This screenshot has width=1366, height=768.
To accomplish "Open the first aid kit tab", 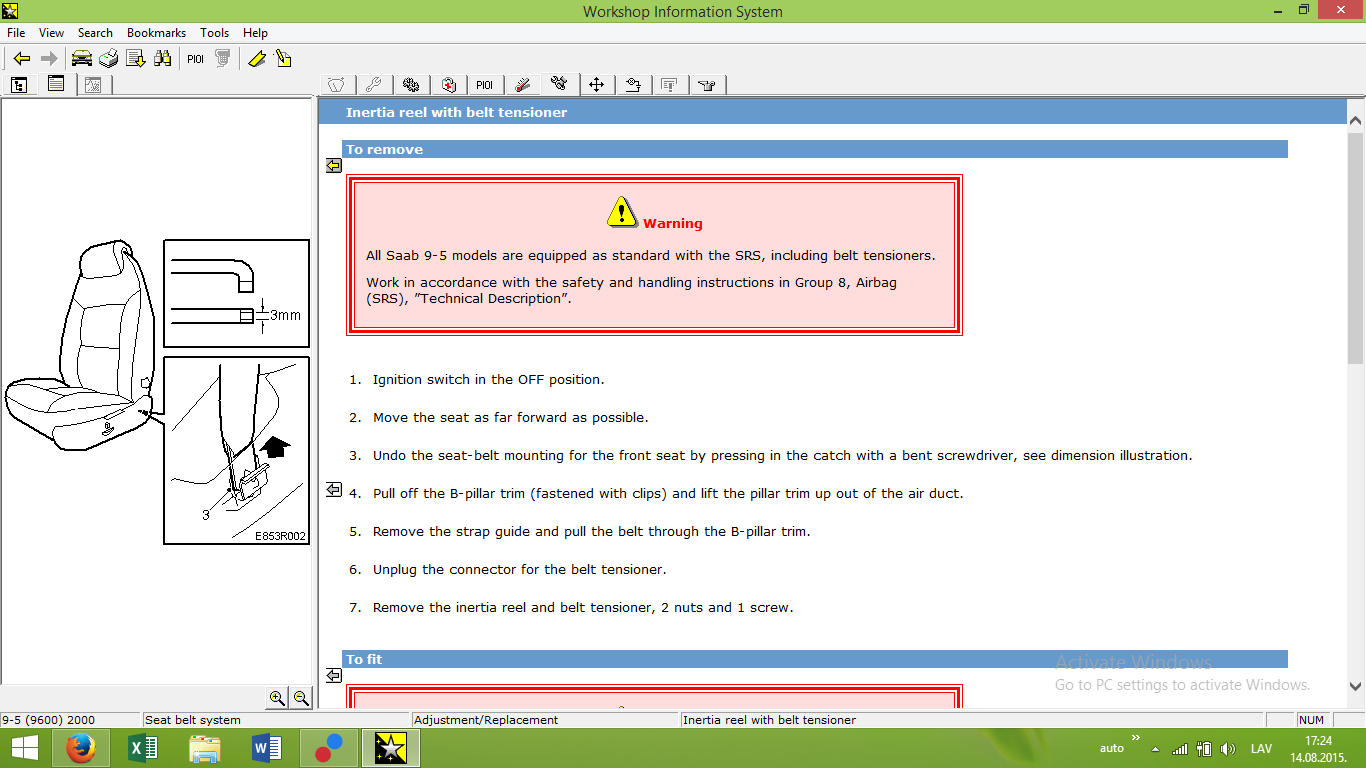I will (x=448, y=85).
